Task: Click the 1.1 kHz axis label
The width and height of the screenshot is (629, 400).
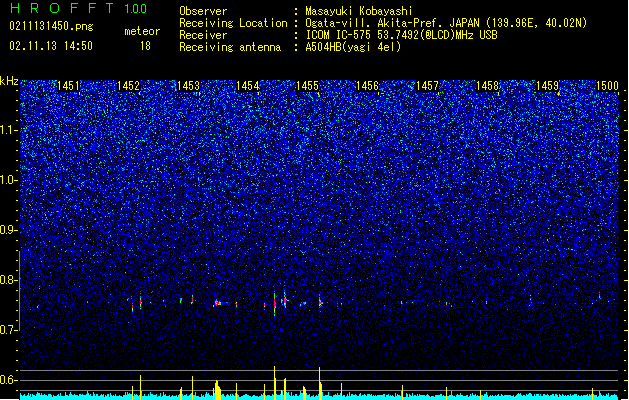Action: (8, 130)
